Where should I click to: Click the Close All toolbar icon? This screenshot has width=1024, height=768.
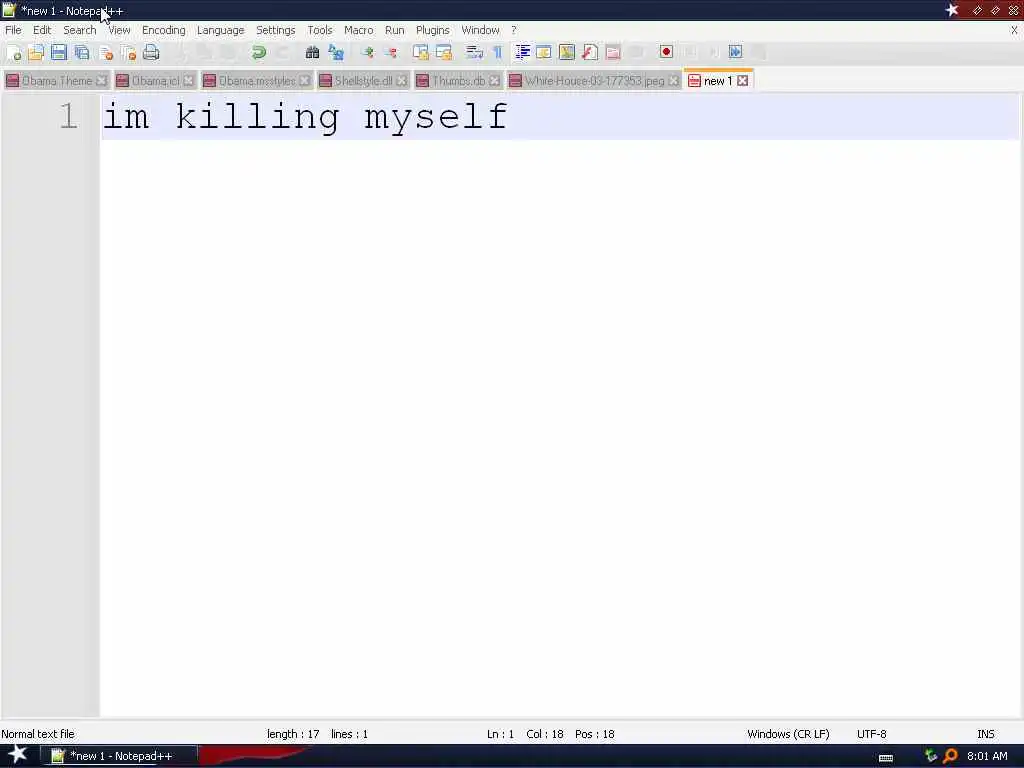128,53
